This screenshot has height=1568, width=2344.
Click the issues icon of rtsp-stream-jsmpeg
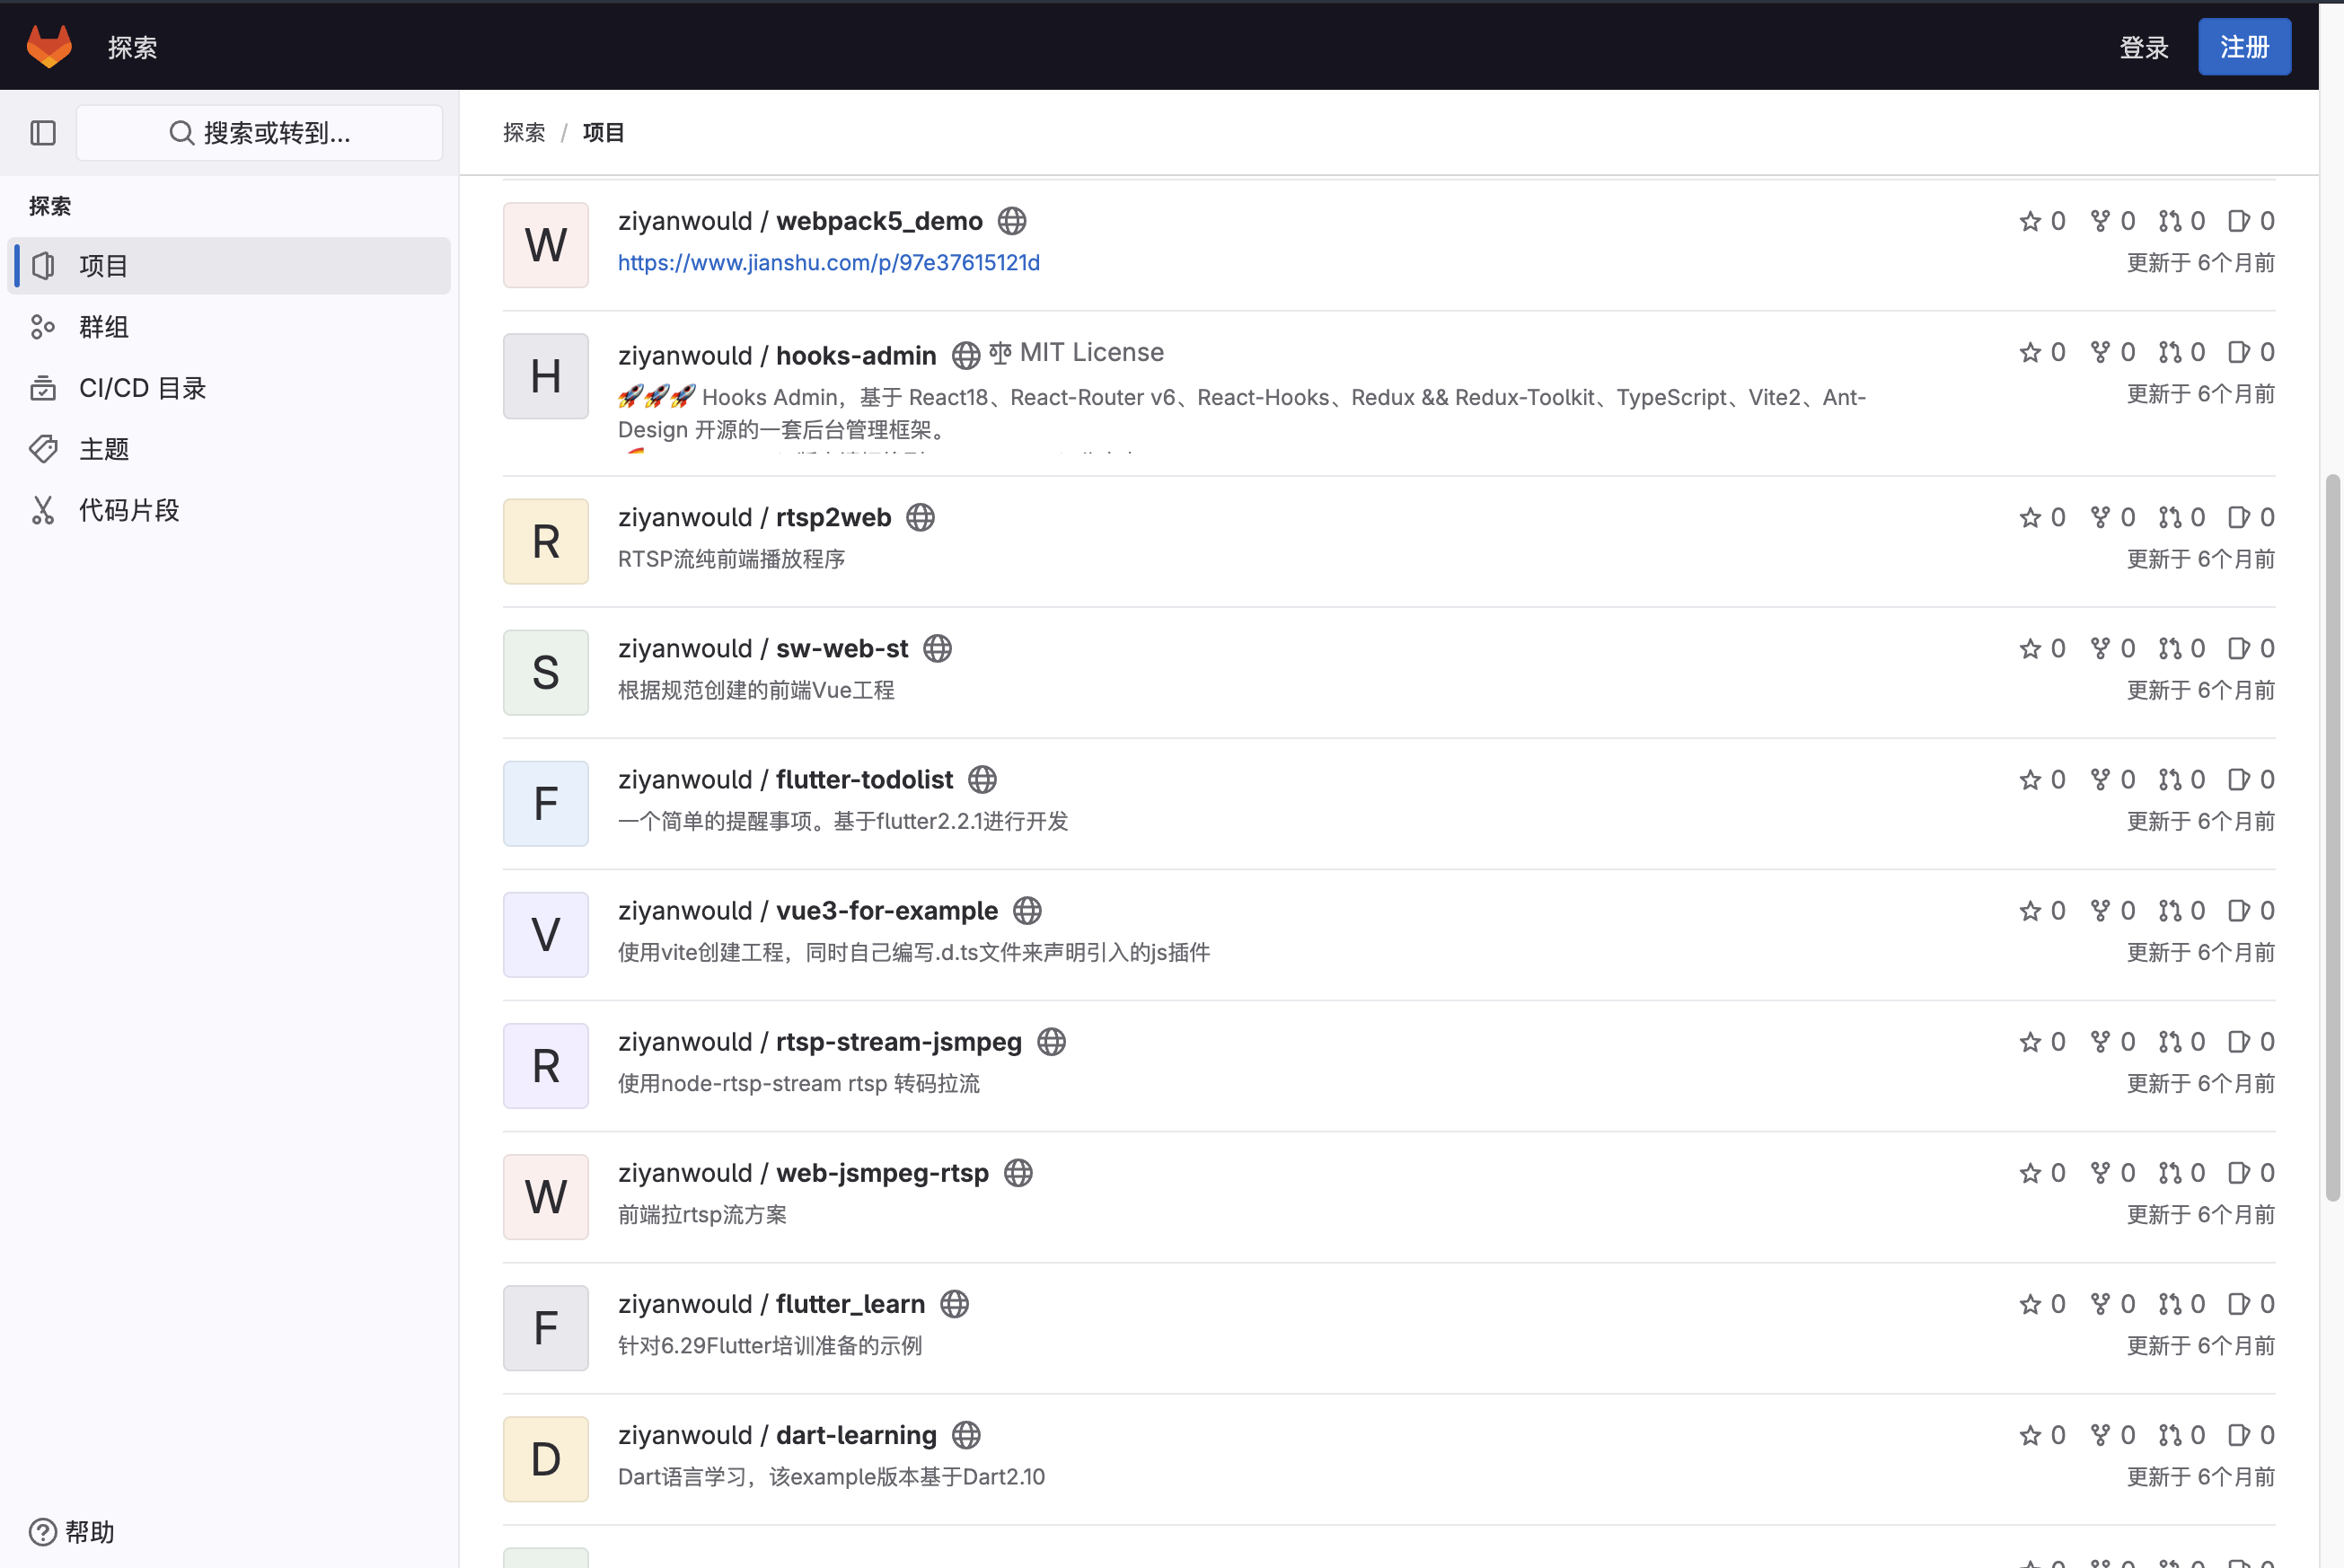coord(2238,1041)
